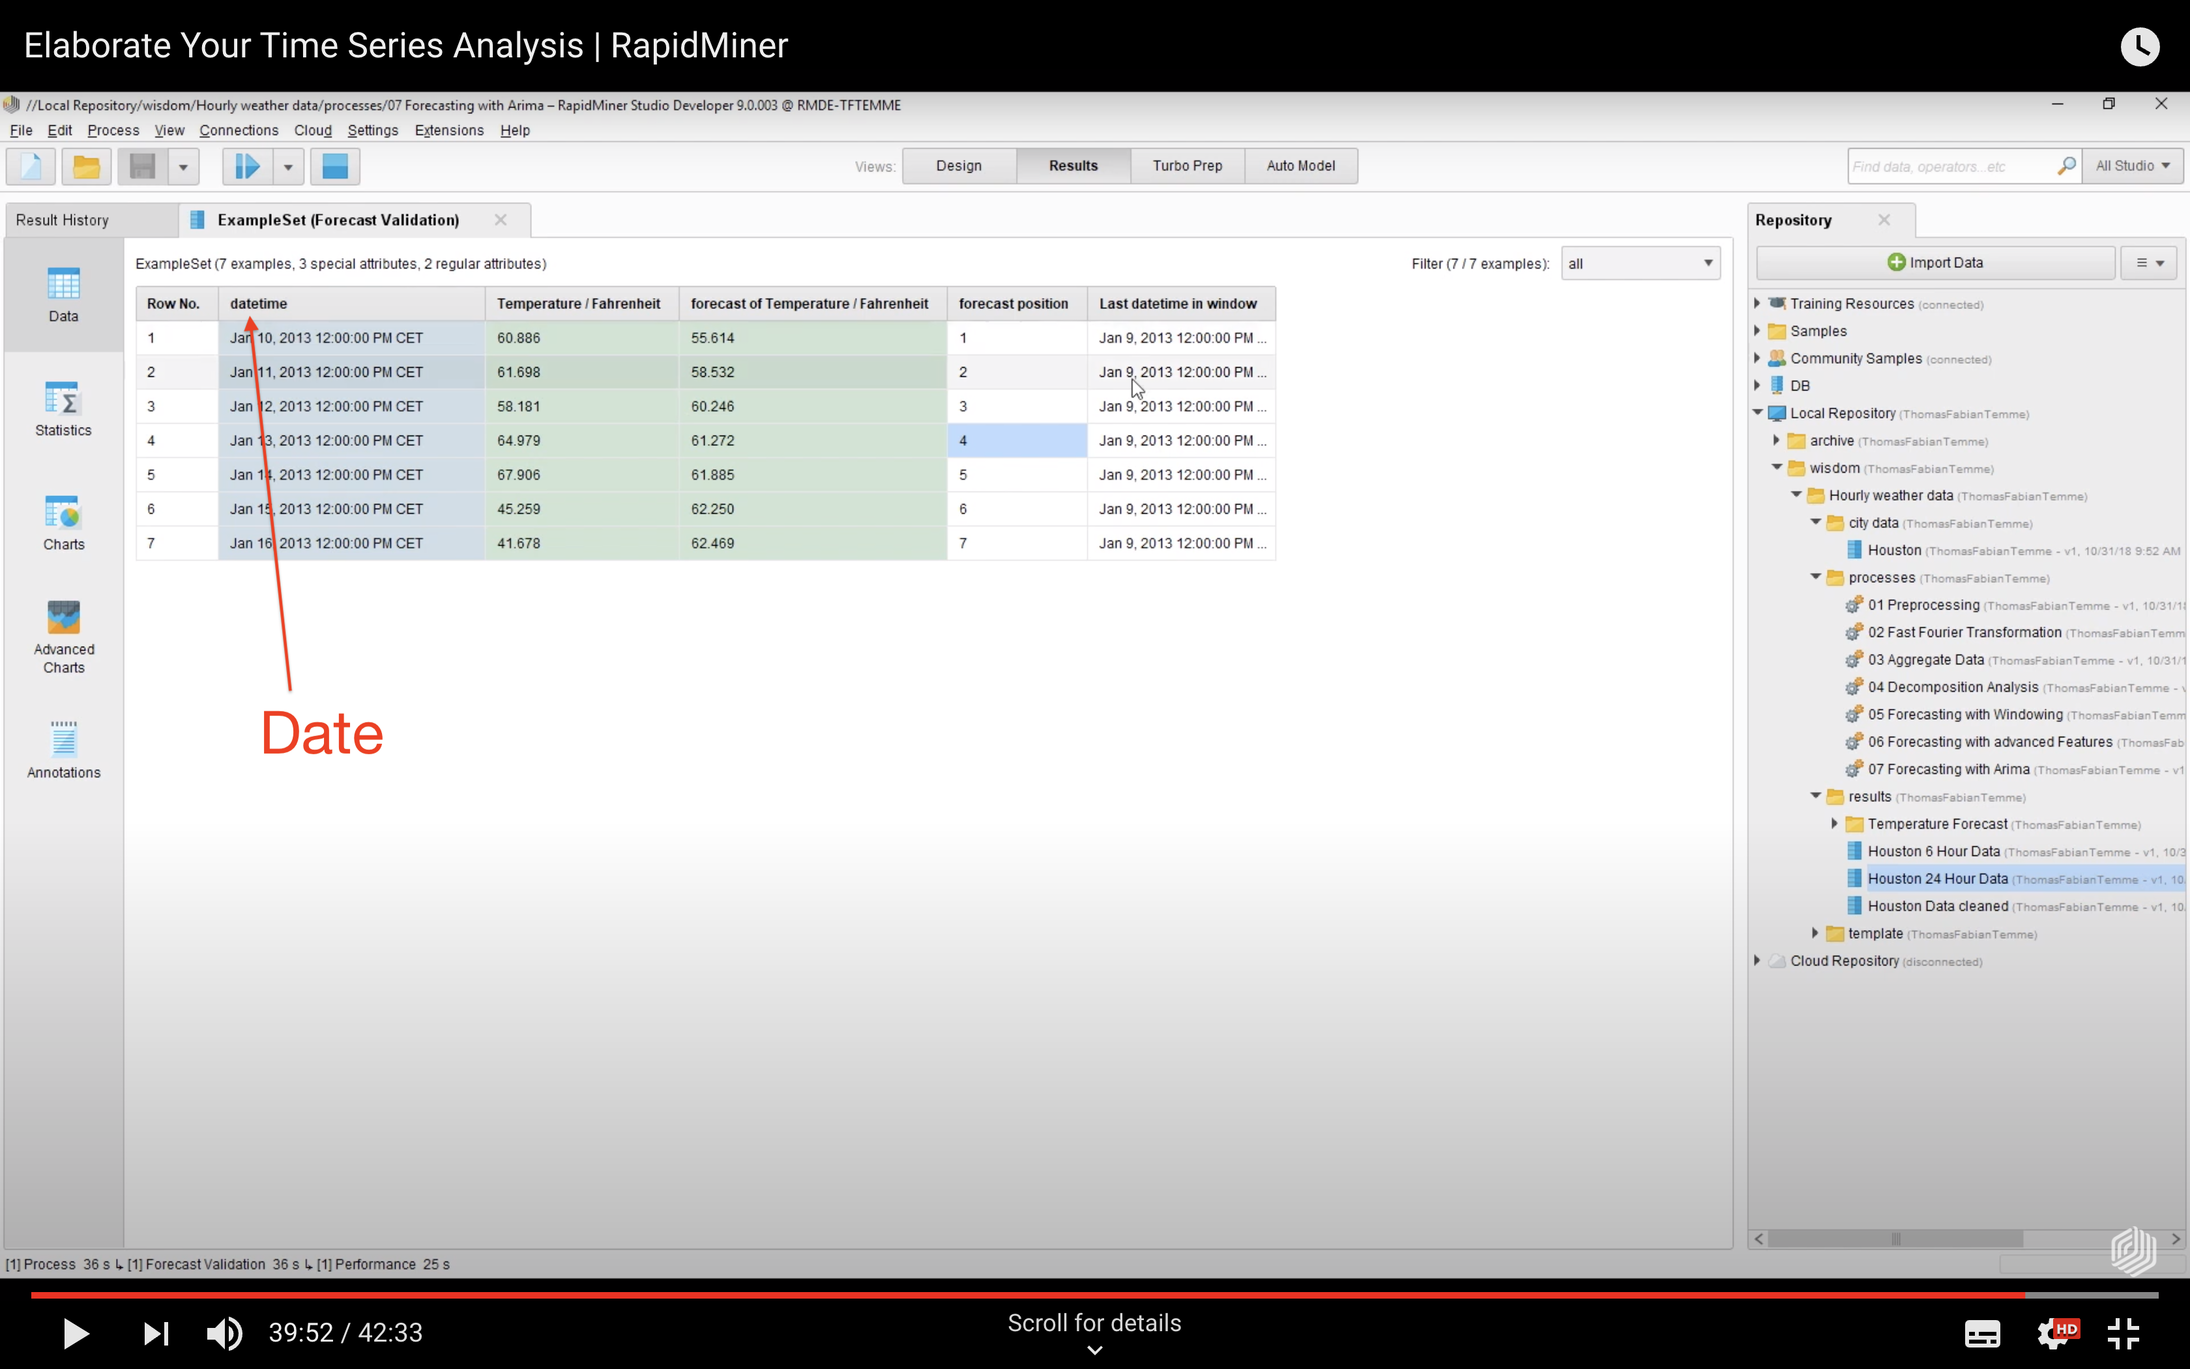Image resolution: width=2190 pixels, height=1369 pixels.
Task: Open the Extensions menu
Action: [449, 130]
